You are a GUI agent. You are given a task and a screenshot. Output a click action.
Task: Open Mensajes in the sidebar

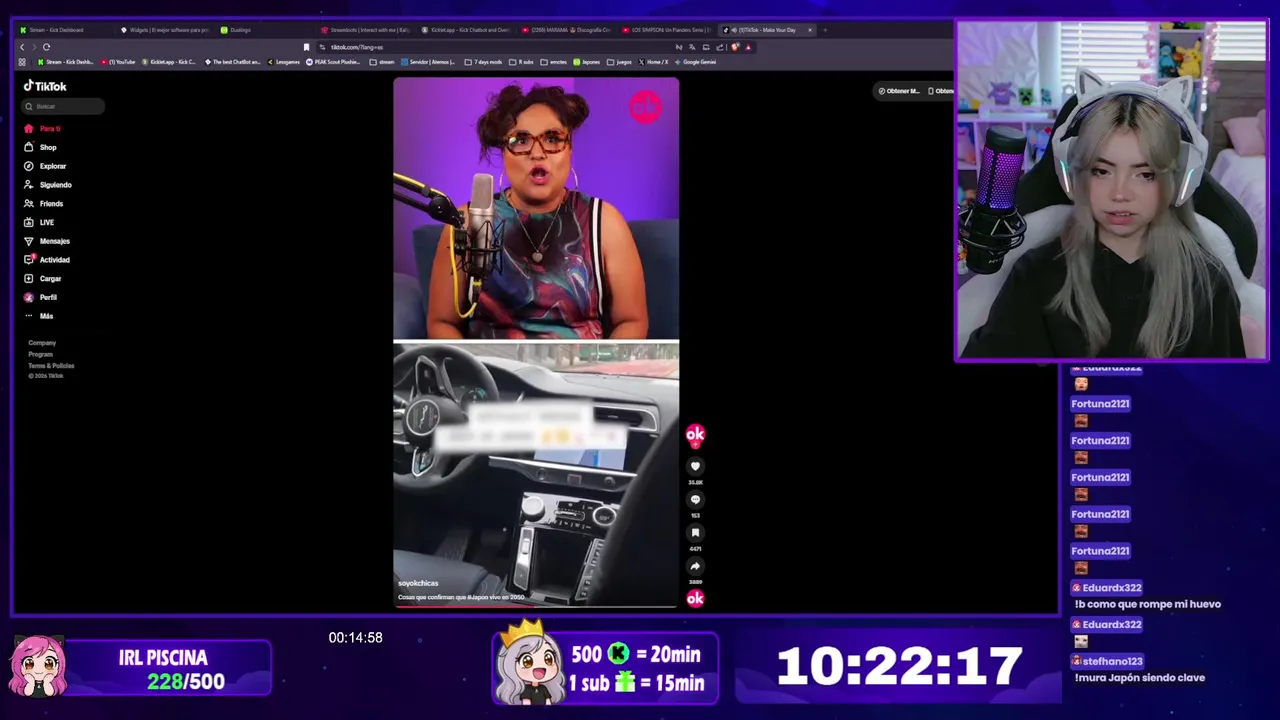[47, 241]
